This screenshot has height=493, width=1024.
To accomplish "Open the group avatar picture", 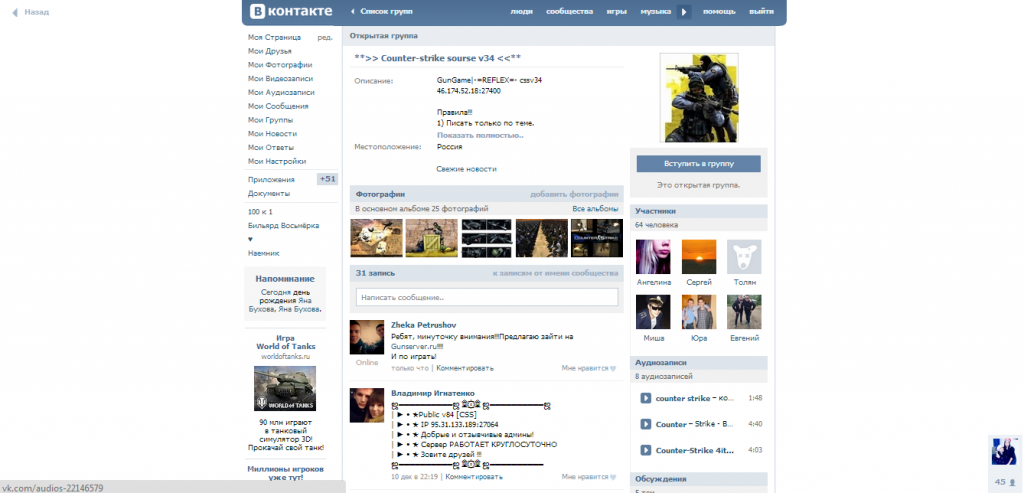I will click(699, 98).
